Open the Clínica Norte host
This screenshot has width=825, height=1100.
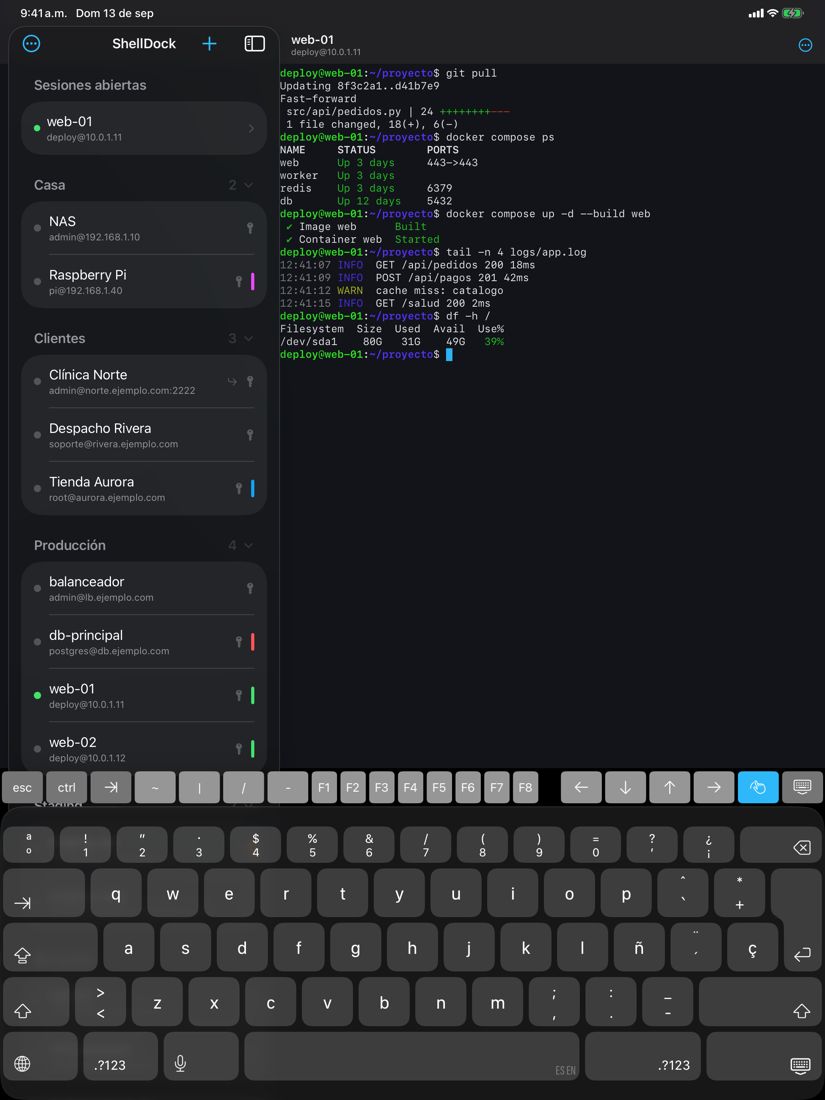pos(144,382)
